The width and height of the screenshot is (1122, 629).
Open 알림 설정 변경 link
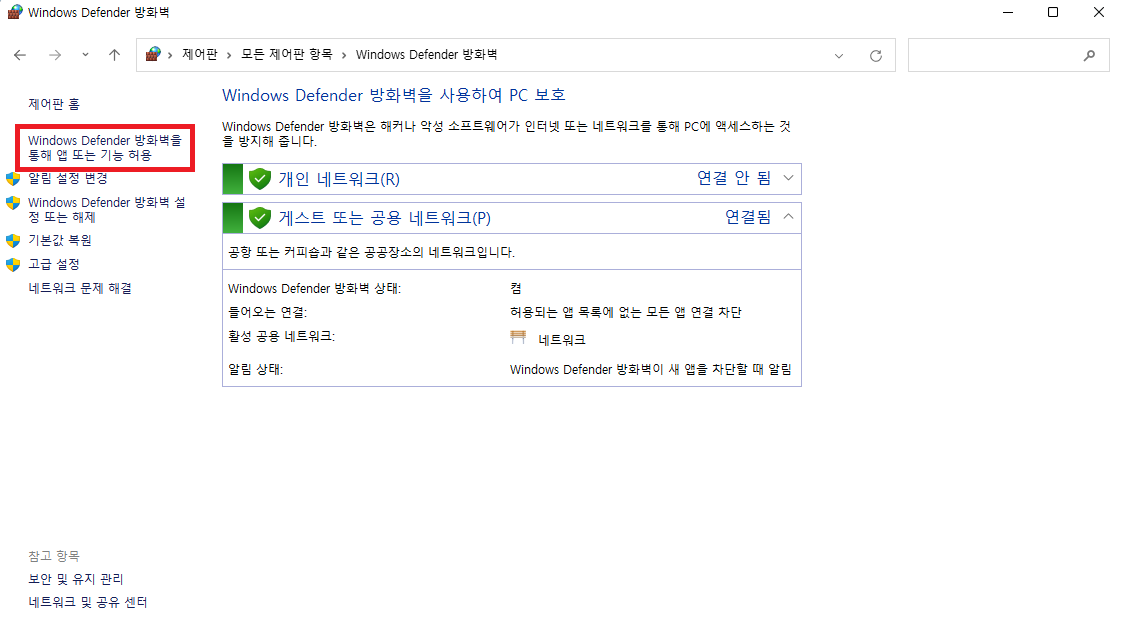(x=67, y=178)
